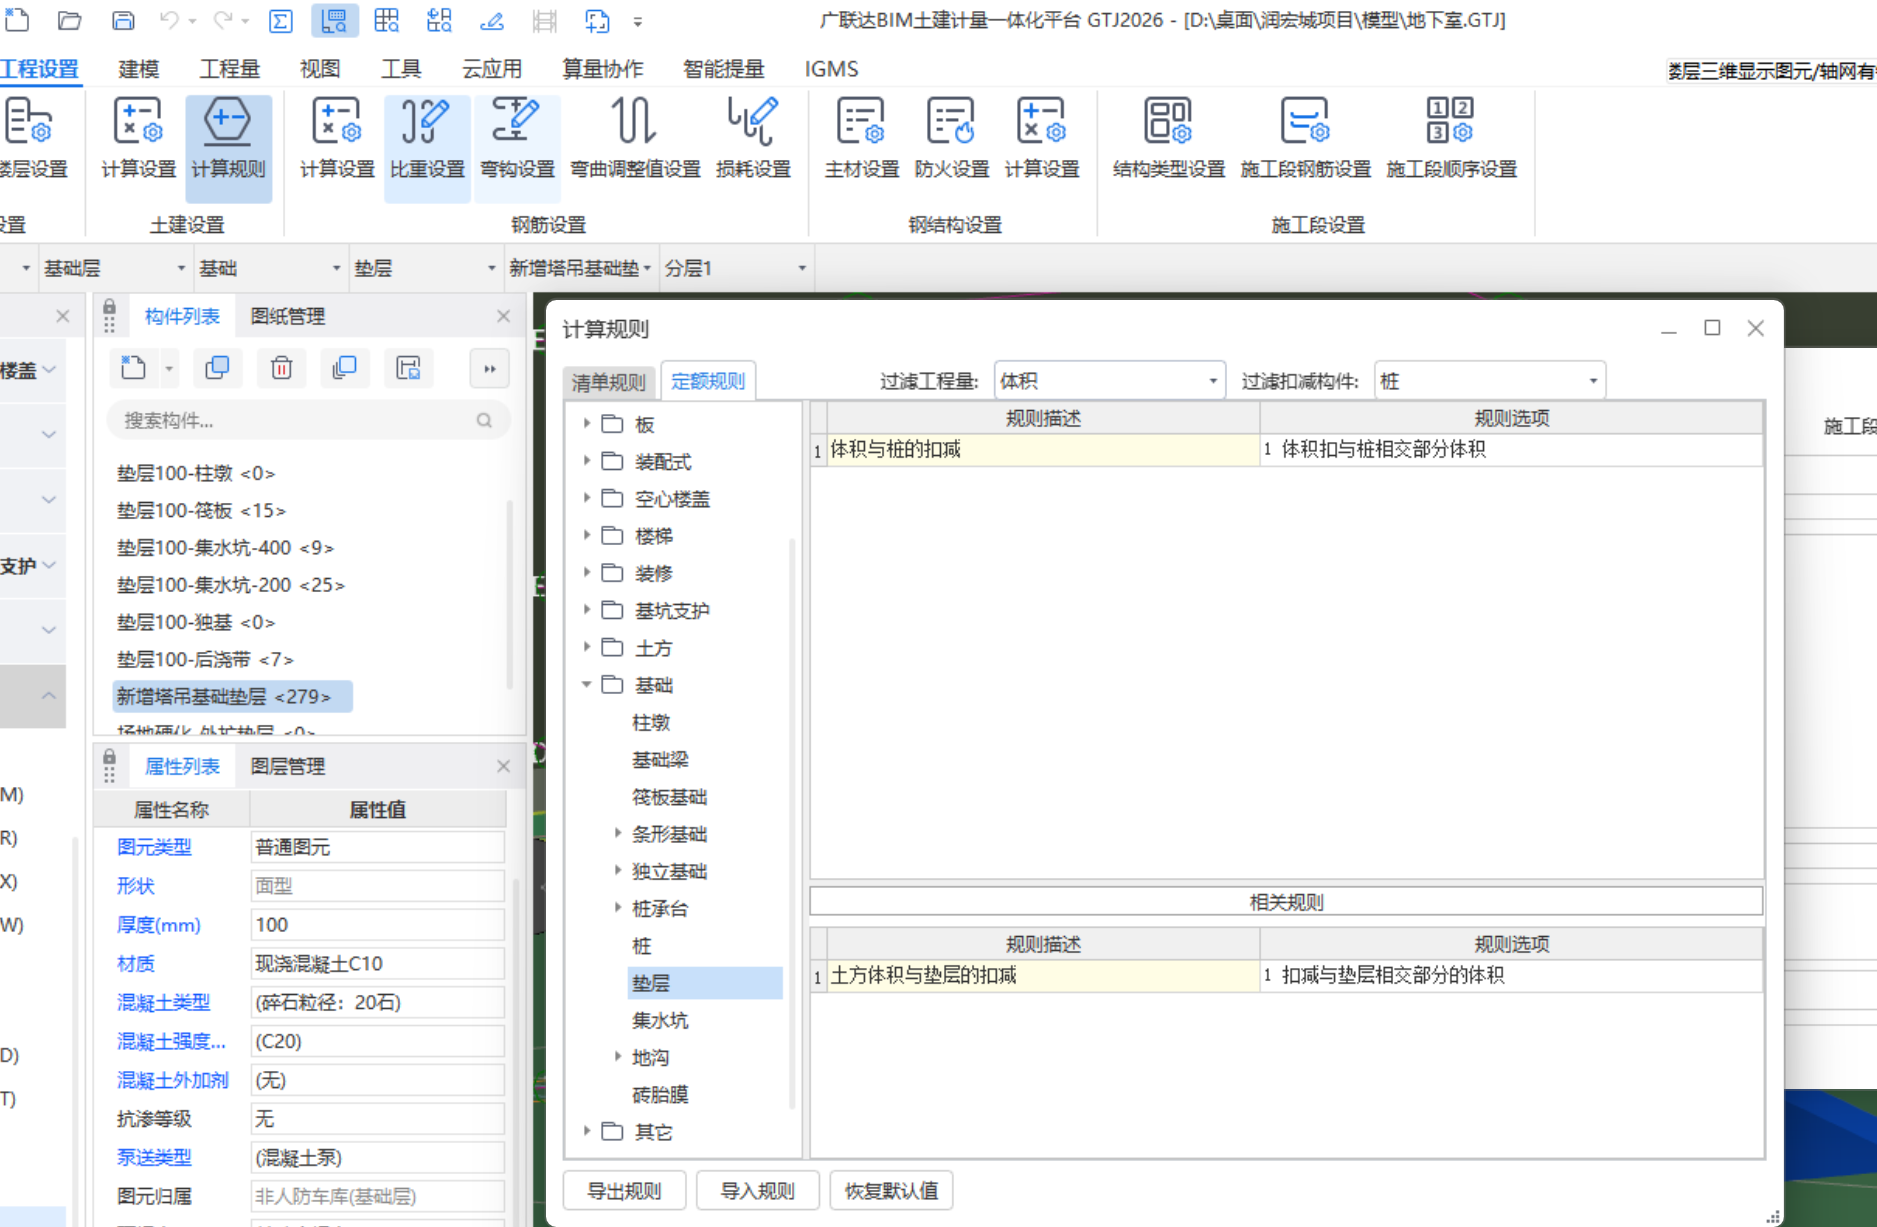Click the undo arrow icon

click(169, 20)
